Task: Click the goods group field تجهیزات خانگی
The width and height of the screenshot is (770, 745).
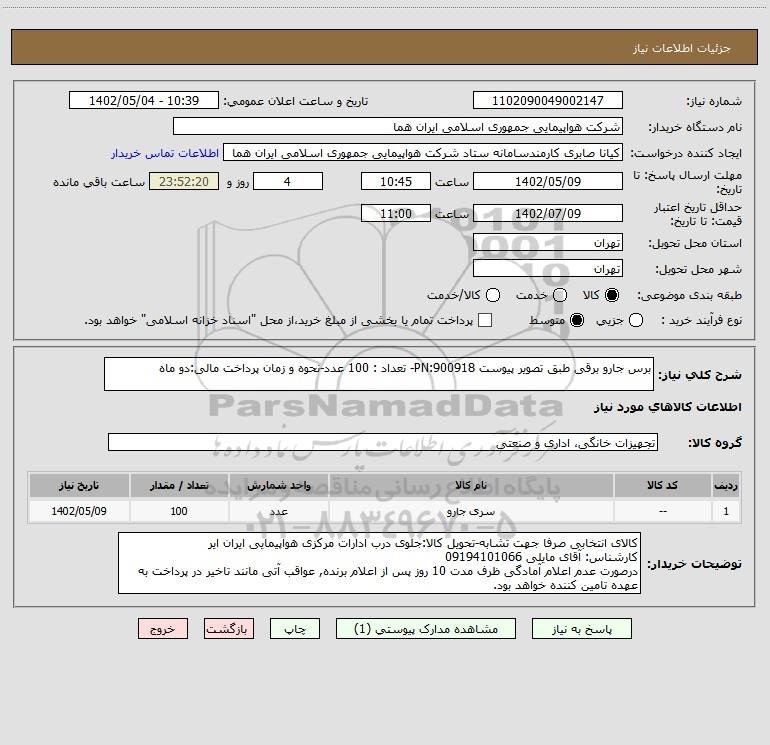Action: tap(383, 442)
